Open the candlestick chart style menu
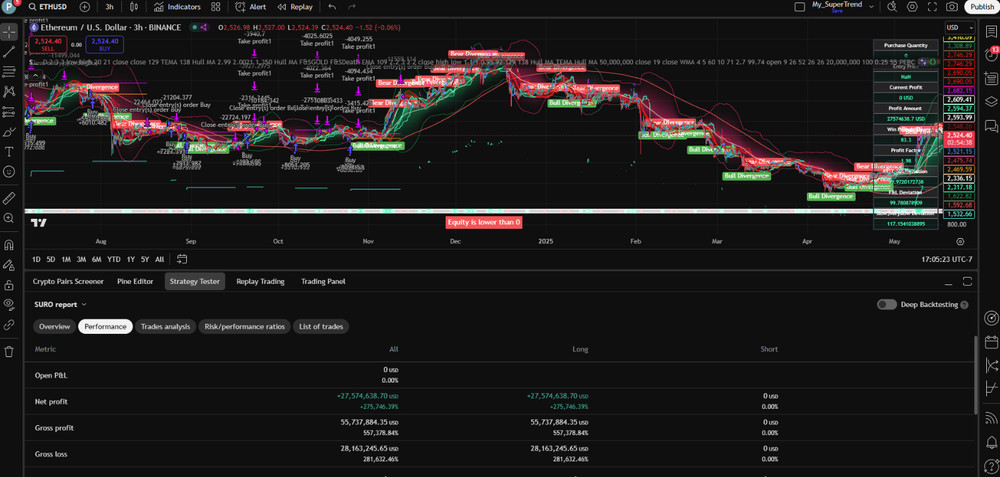The height and width of the screenshot is (477, 1000). (134, 7)
